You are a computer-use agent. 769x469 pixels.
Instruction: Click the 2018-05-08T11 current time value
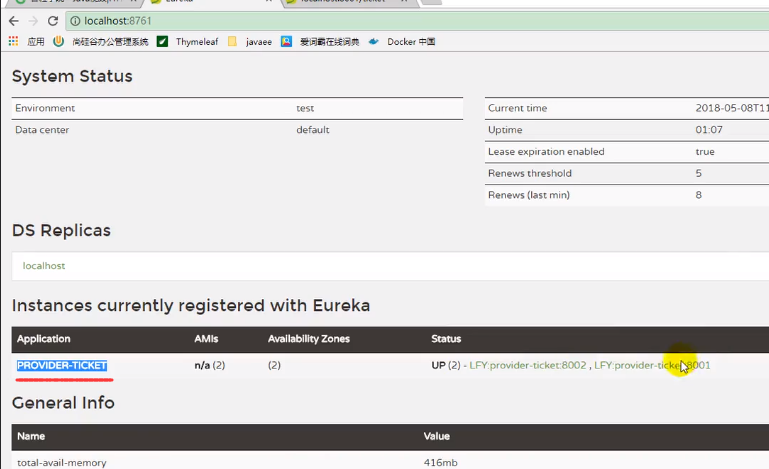click(x=732, y=108)
